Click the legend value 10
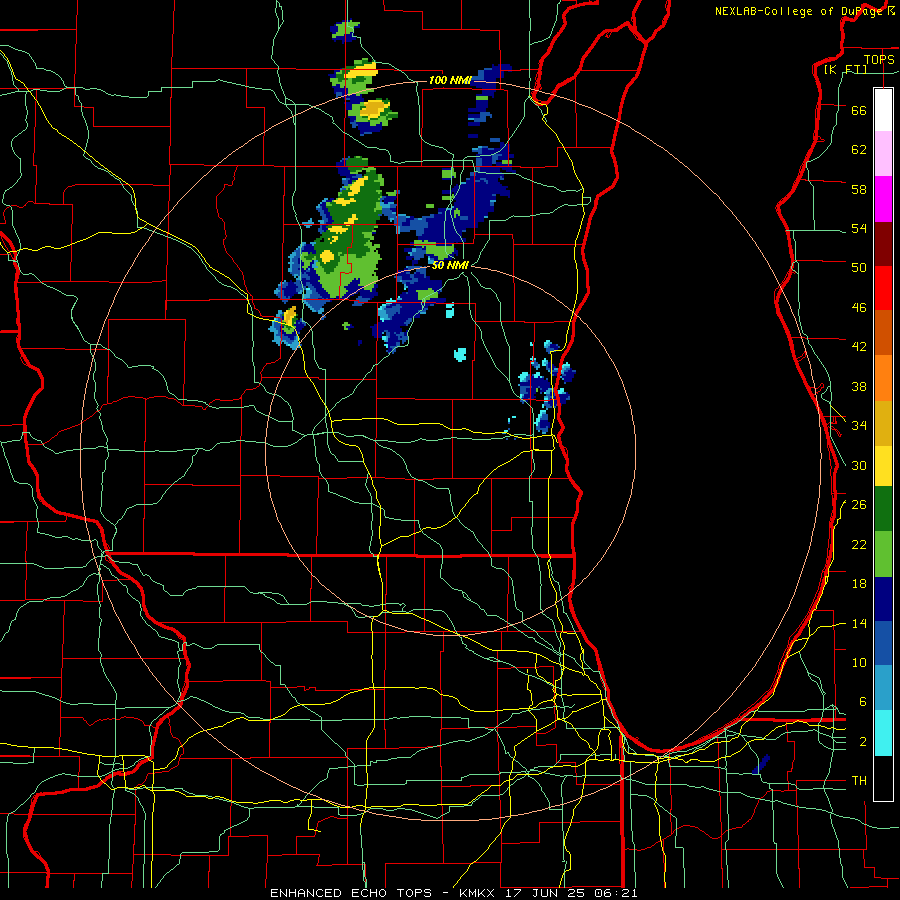The image size is (900, 900). click(x=859, y=663)
